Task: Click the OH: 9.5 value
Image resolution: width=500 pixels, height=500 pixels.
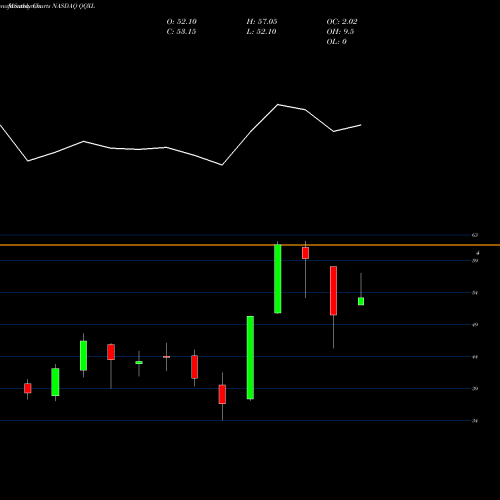Action: point(340,31)
